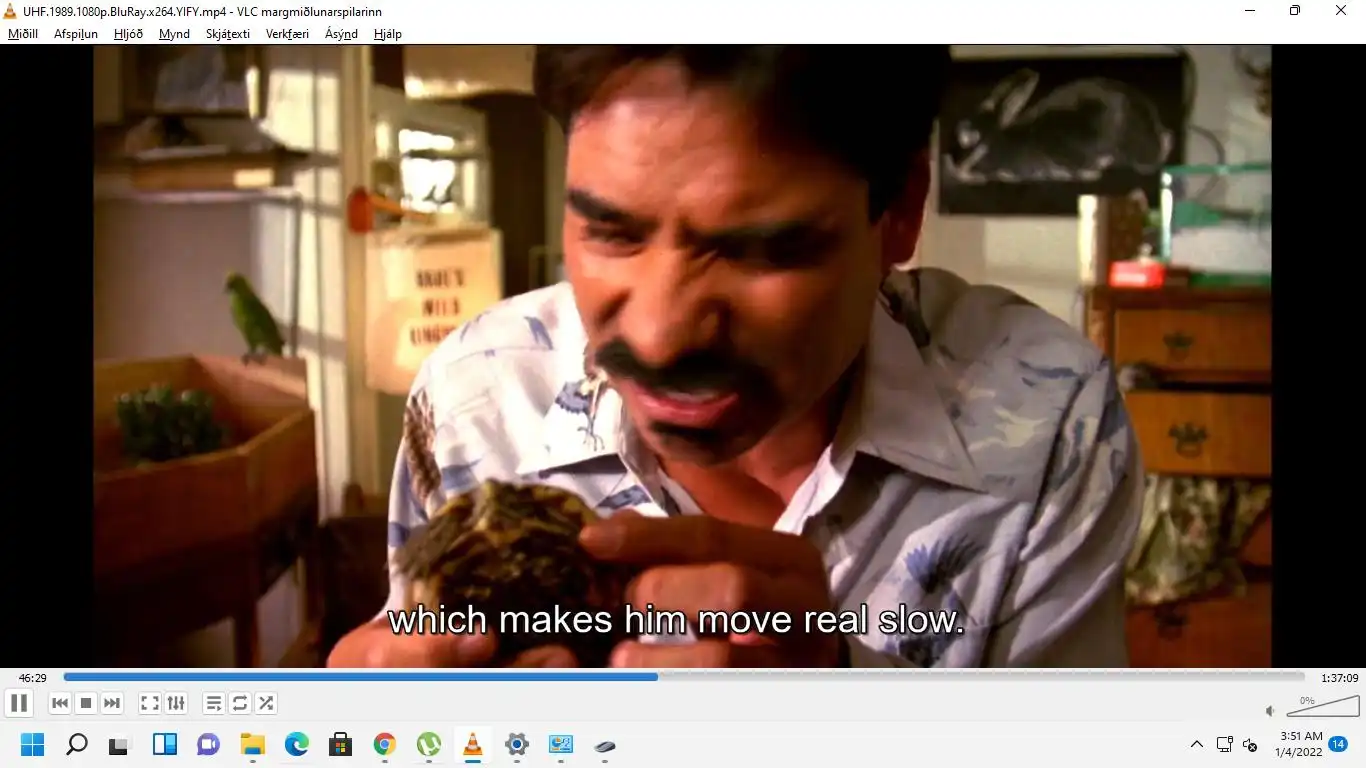Launch Google Chrome from taskbar

coord(384,745)
